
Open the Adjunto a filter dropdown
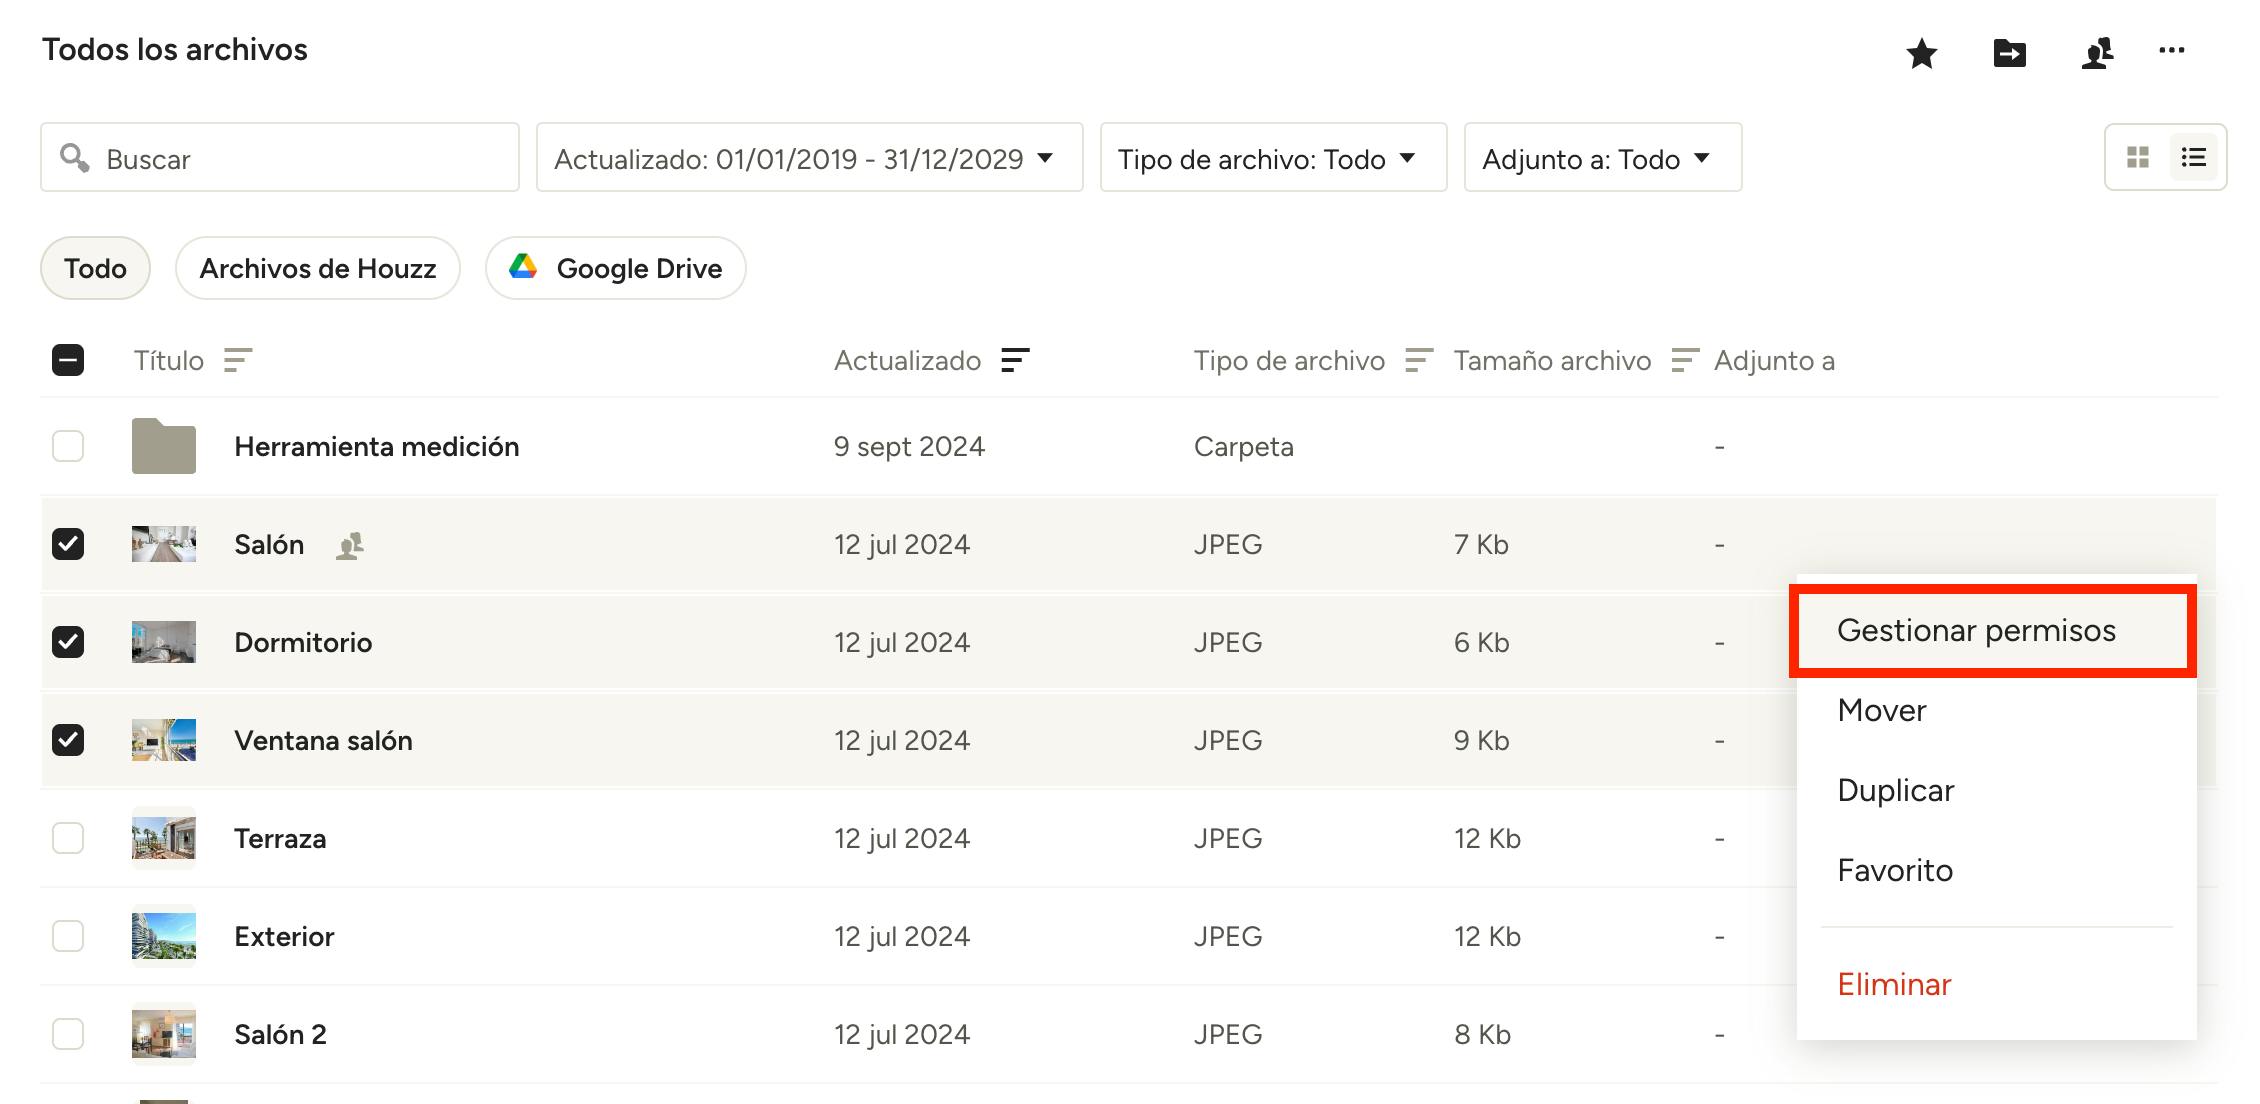[1602, 158]
